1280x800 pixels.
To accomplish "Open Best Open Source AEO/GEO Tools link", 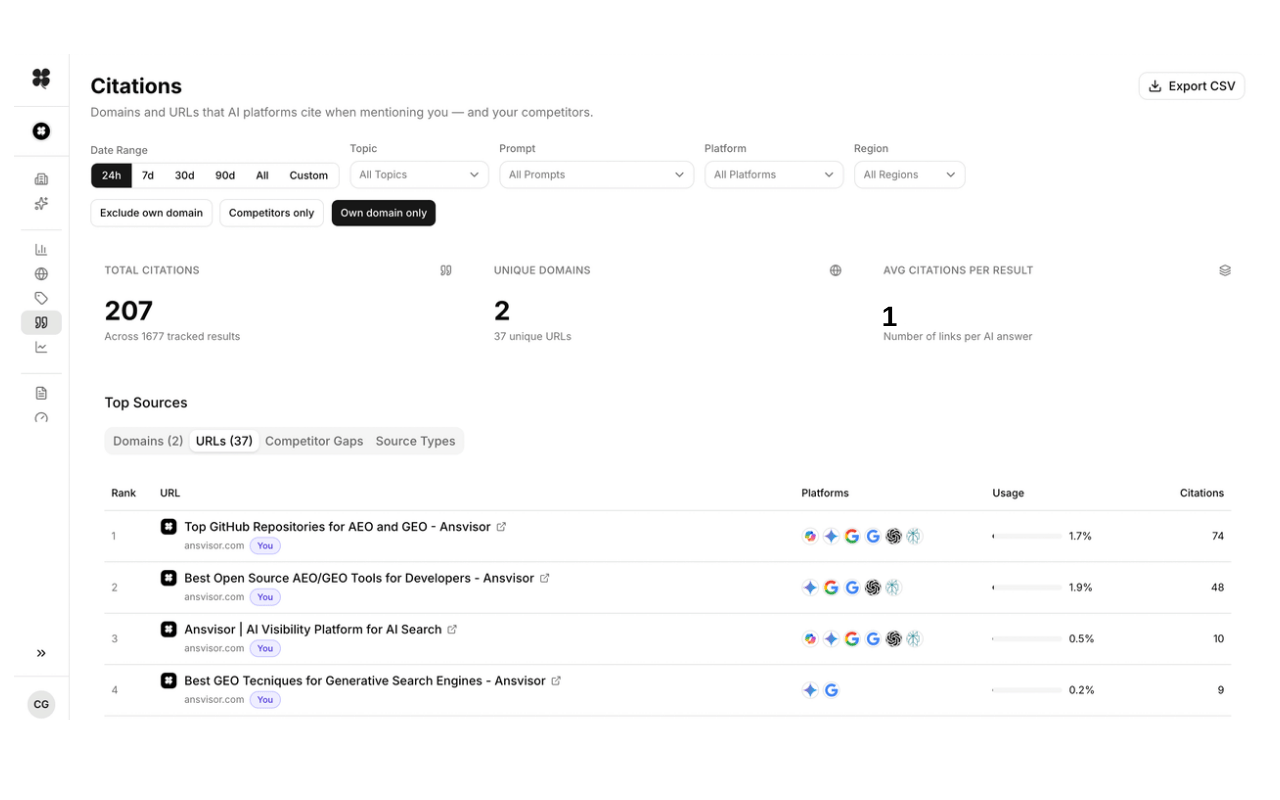I will tap(359, 578).
